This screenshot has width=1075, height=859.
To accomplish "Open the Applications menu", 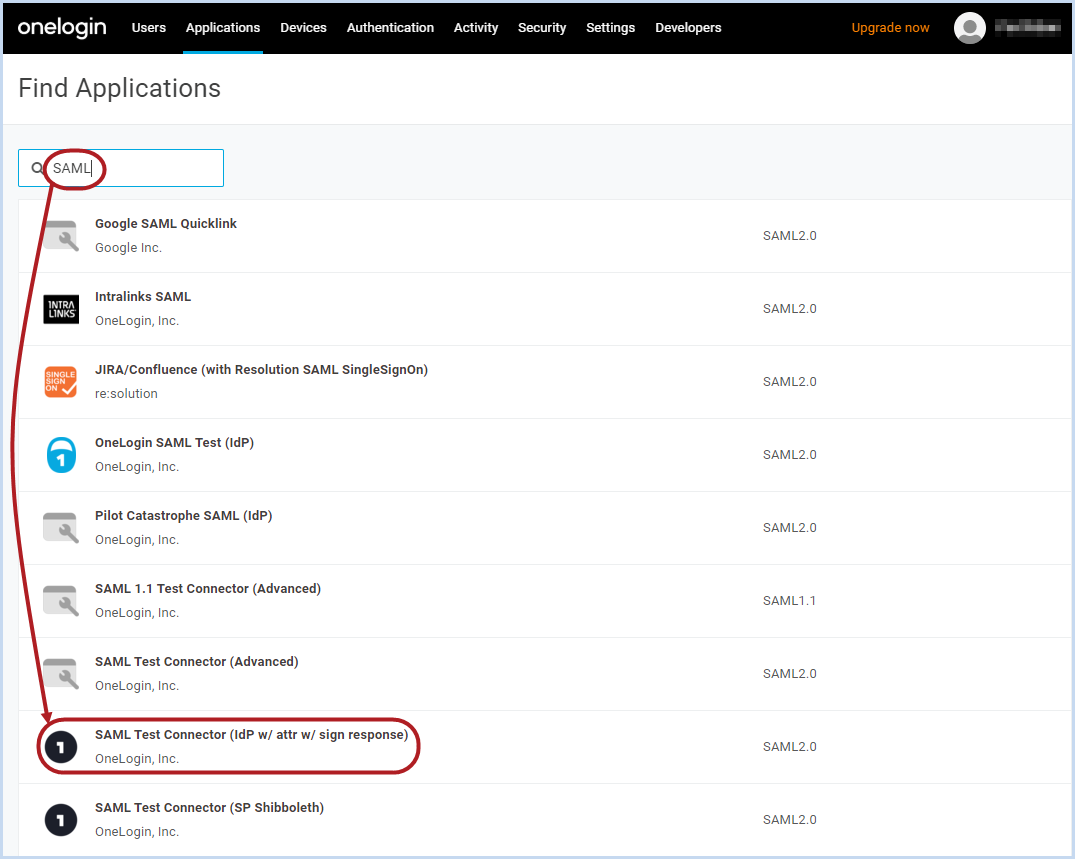I will 223,27.
